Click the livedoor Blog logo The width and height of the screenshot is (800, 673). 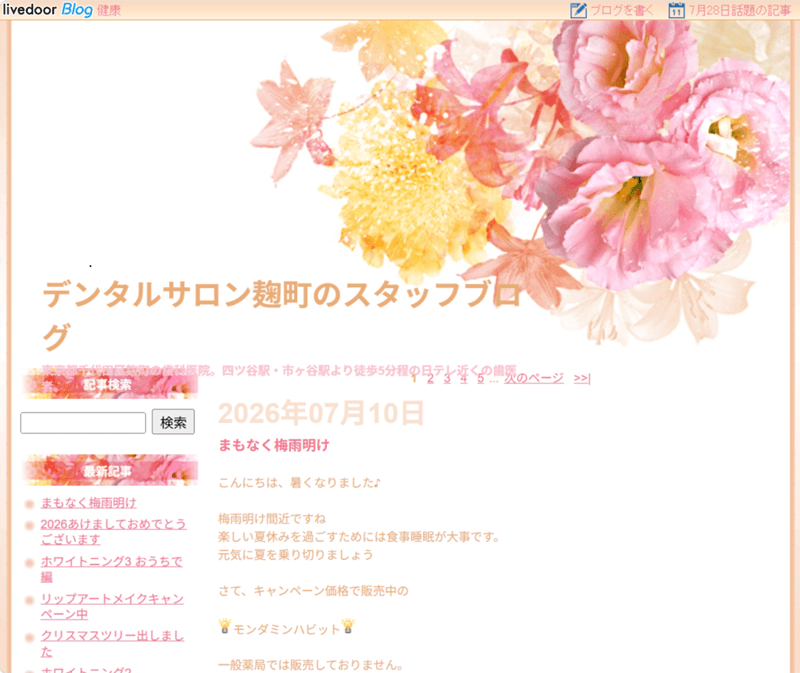coord(47,10)
